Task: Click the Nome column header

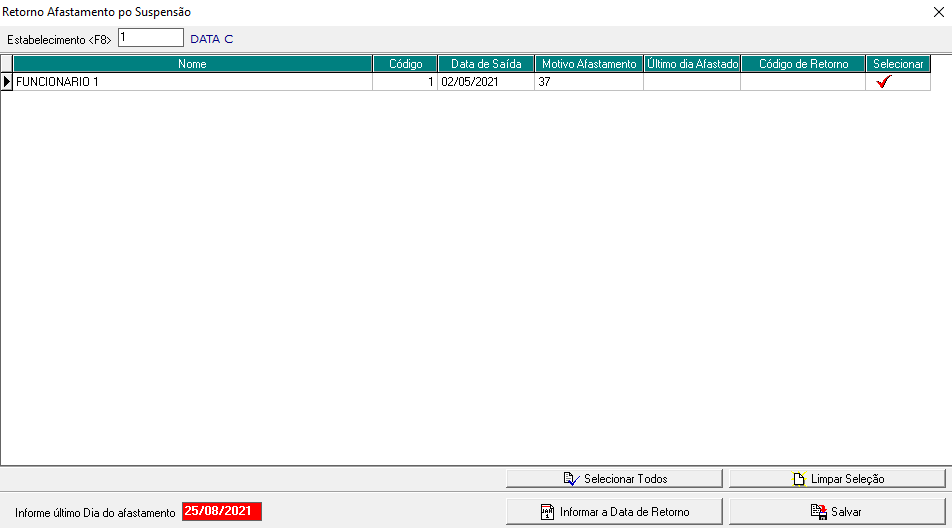Action: (x=192, y=64)
